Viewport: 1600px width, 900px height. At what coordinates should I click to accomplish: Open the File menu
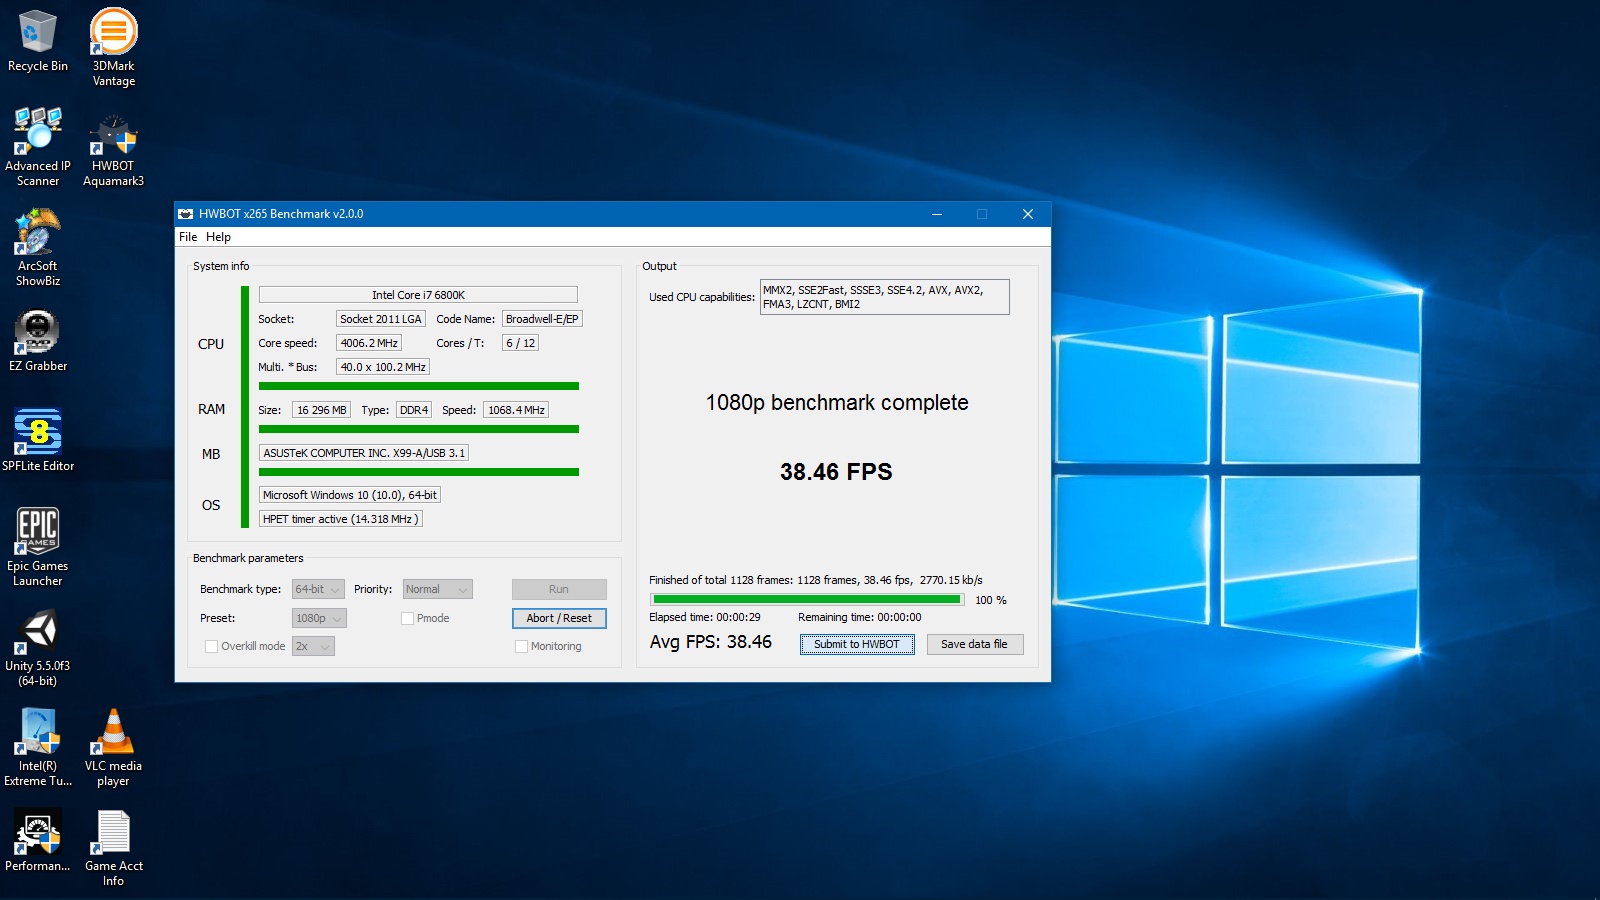pyautogui.click(x=188, y=237)
